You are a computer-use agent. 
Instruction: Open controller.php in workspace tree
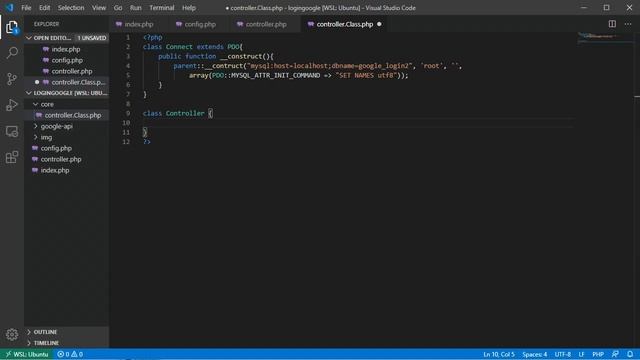67,160
